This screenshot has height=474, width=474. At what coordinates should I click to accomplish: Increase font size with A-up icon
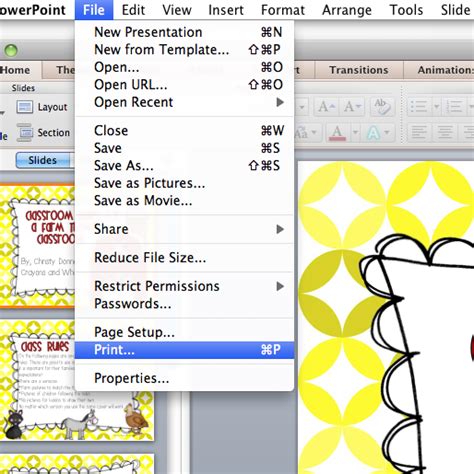tap(326, 107)
